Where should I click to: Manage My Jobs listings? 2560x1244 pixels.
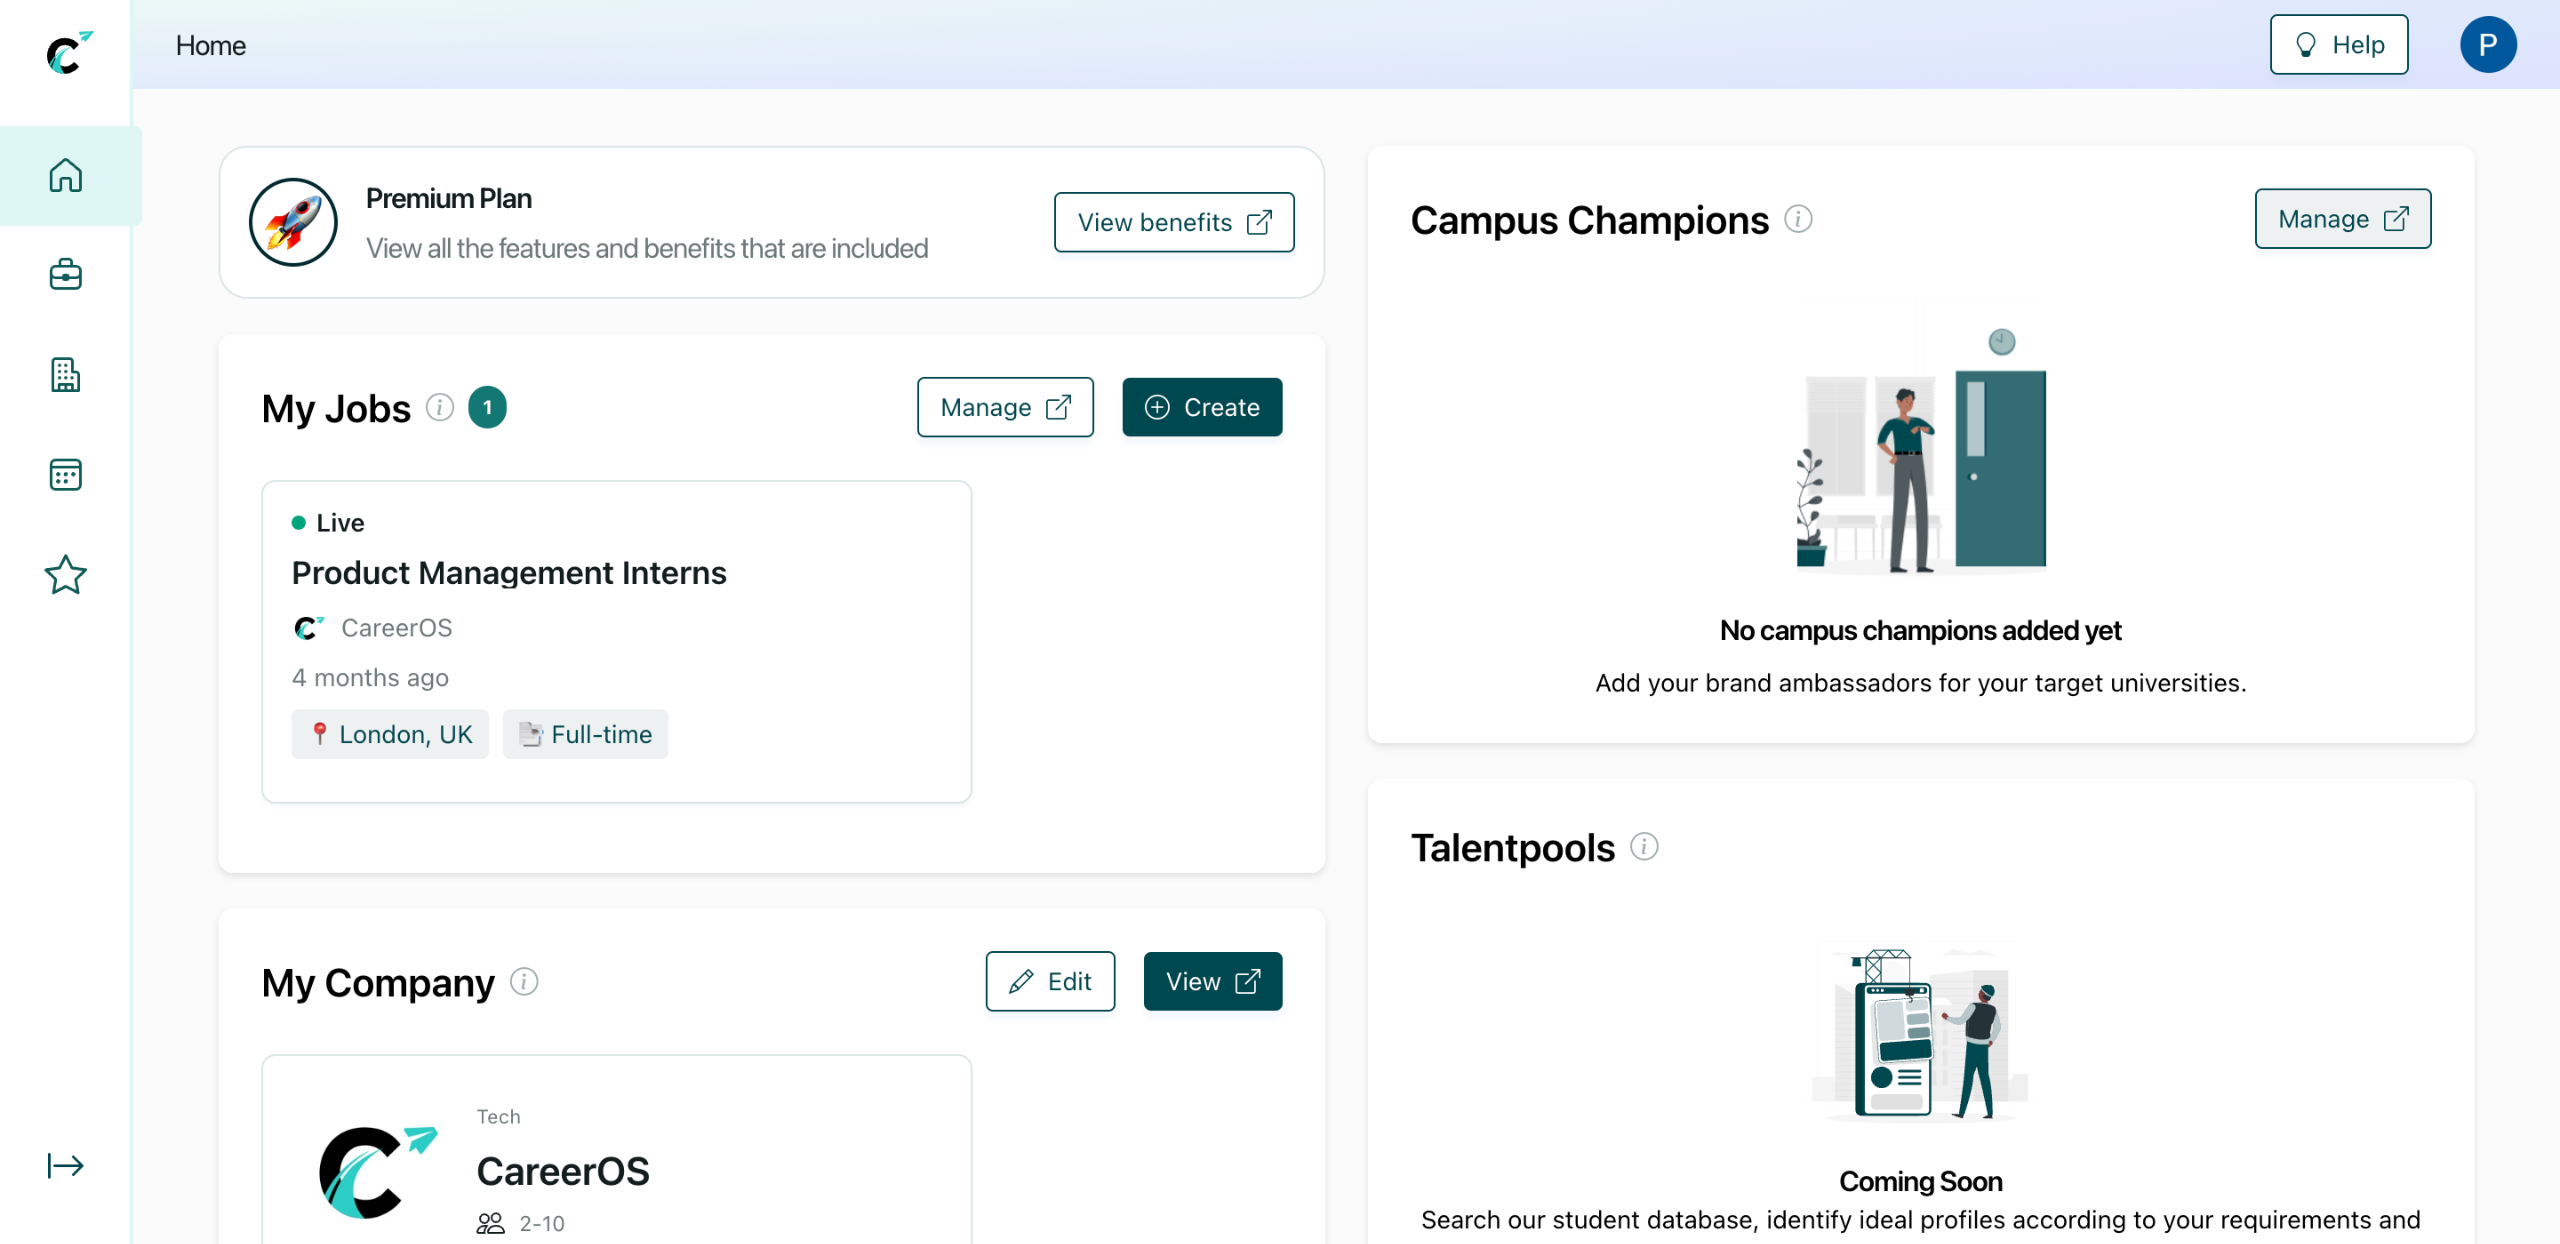pos(1004,407)
